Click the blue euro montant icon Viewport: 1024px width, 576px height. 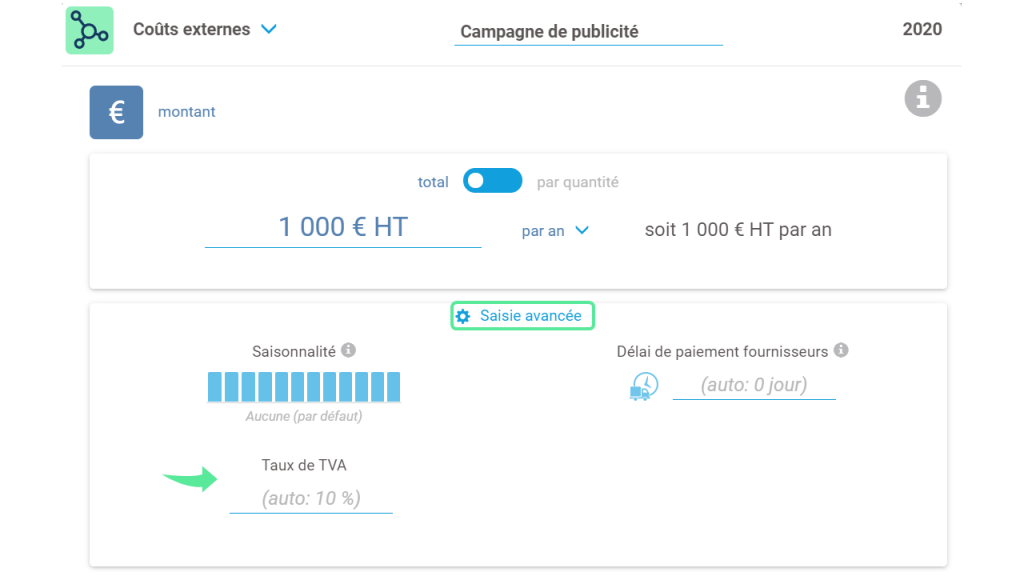(x=116, y=112)
